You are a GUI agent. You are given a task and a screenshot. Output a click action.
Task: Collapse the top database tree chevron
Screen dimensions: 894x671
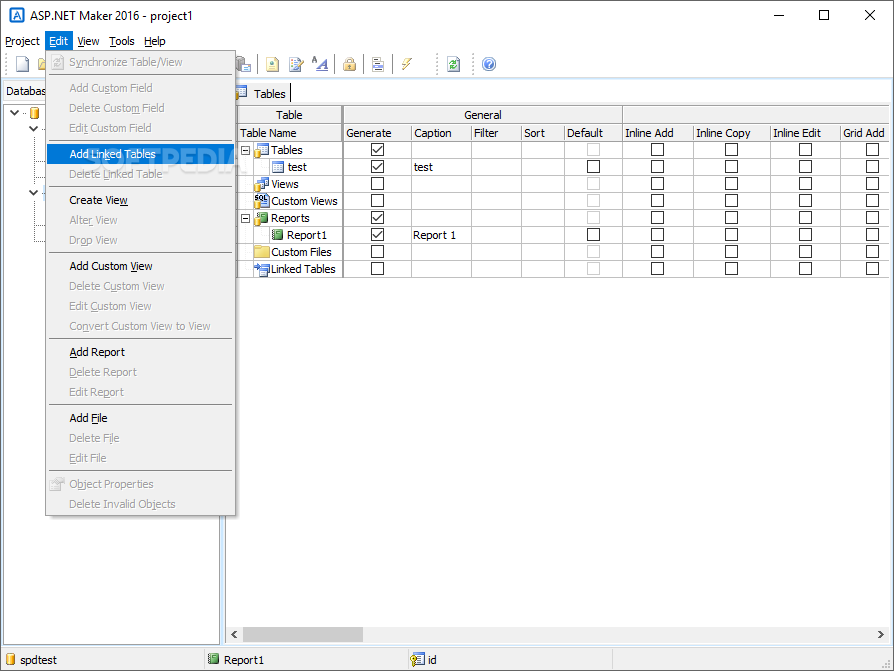coord(15,113)
